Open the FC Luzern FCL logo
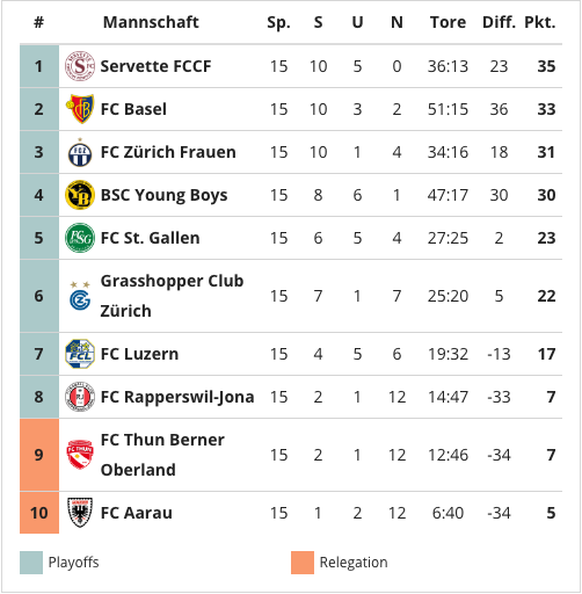582x594 pixels. pos(80,354)
